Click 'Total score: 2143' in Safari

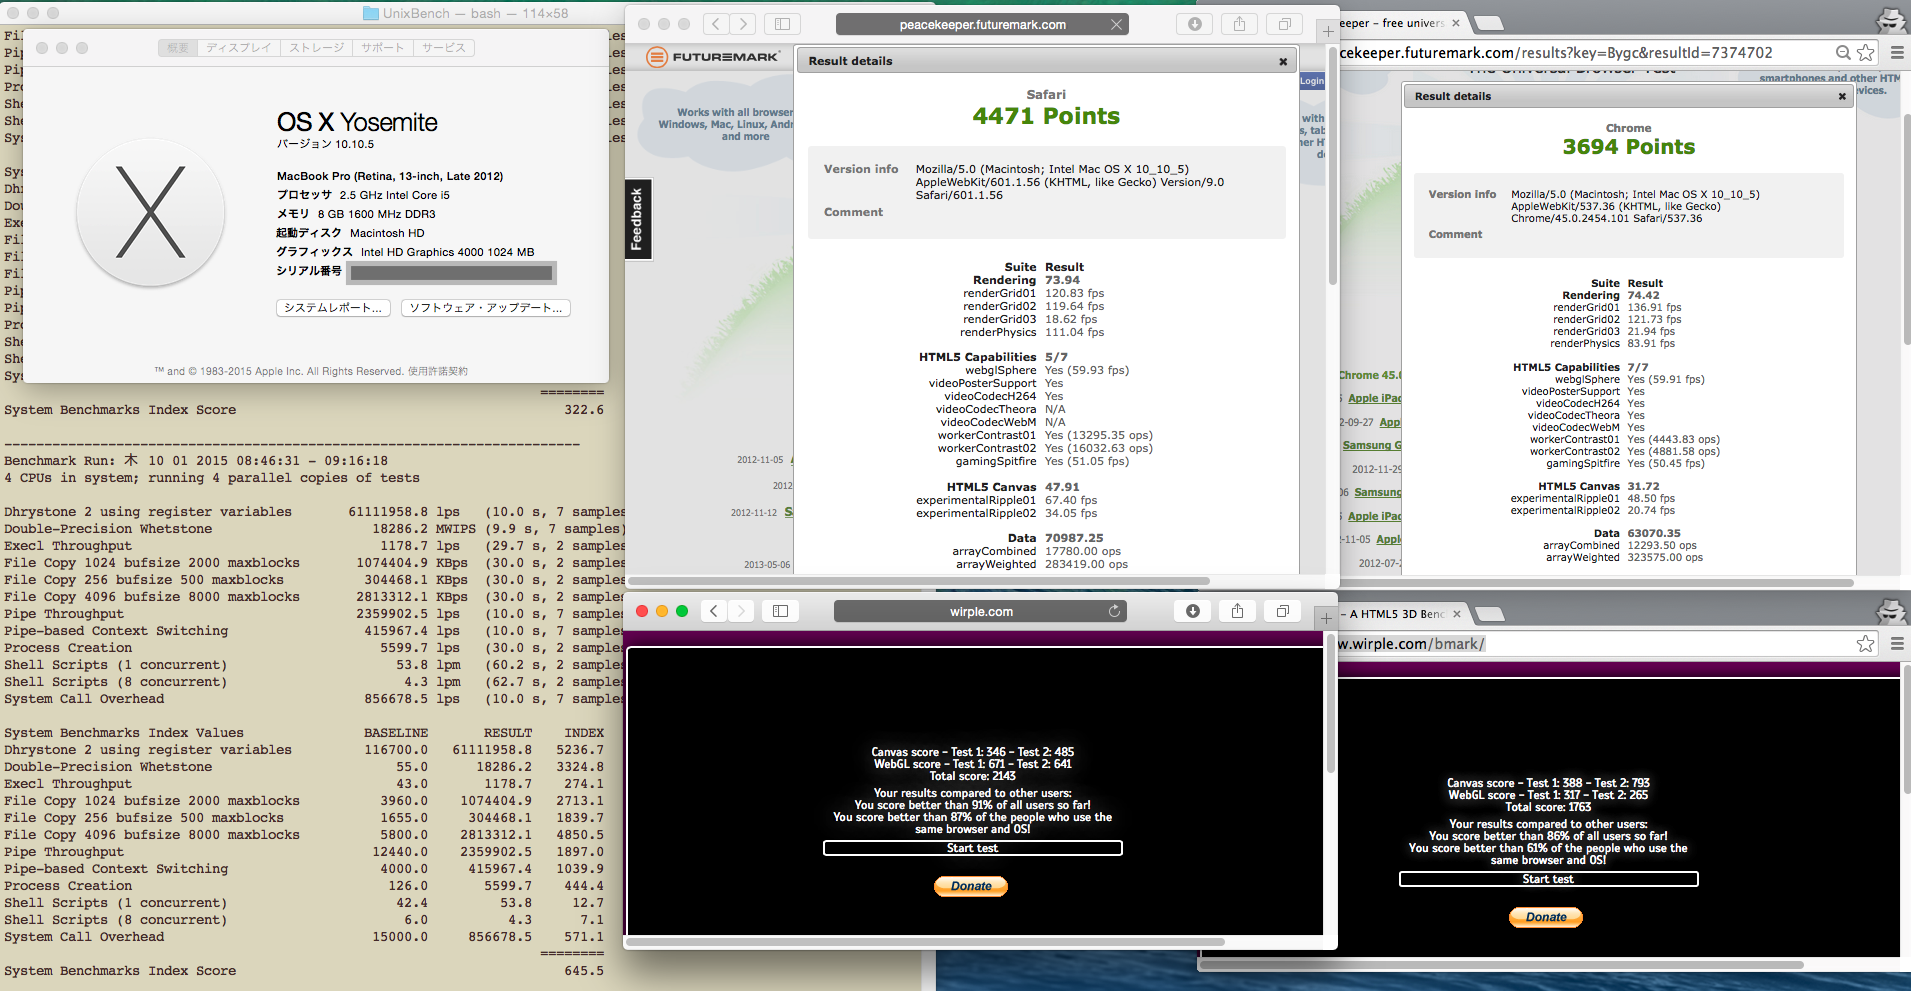(x=972, y=776)
